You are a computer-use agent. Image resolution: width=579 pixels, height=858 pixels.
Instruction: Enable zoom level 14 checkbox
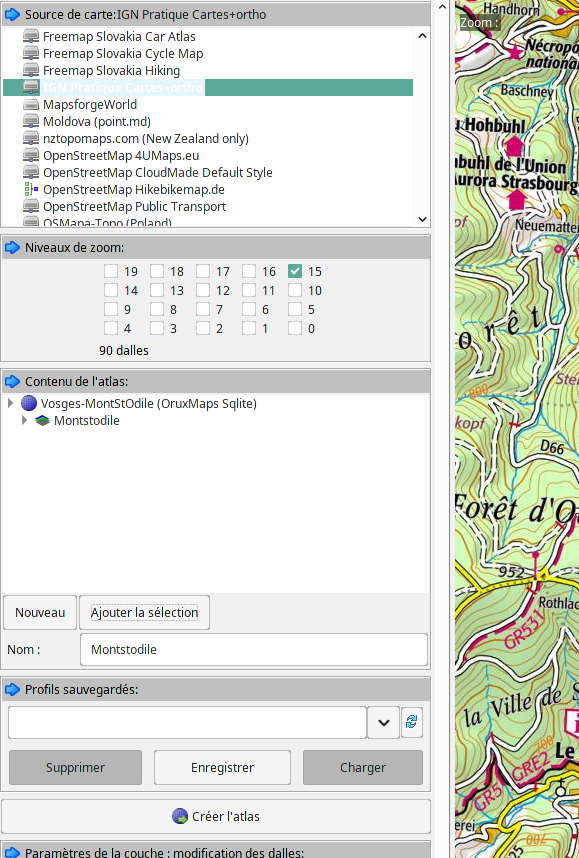(x=111, y=291)
